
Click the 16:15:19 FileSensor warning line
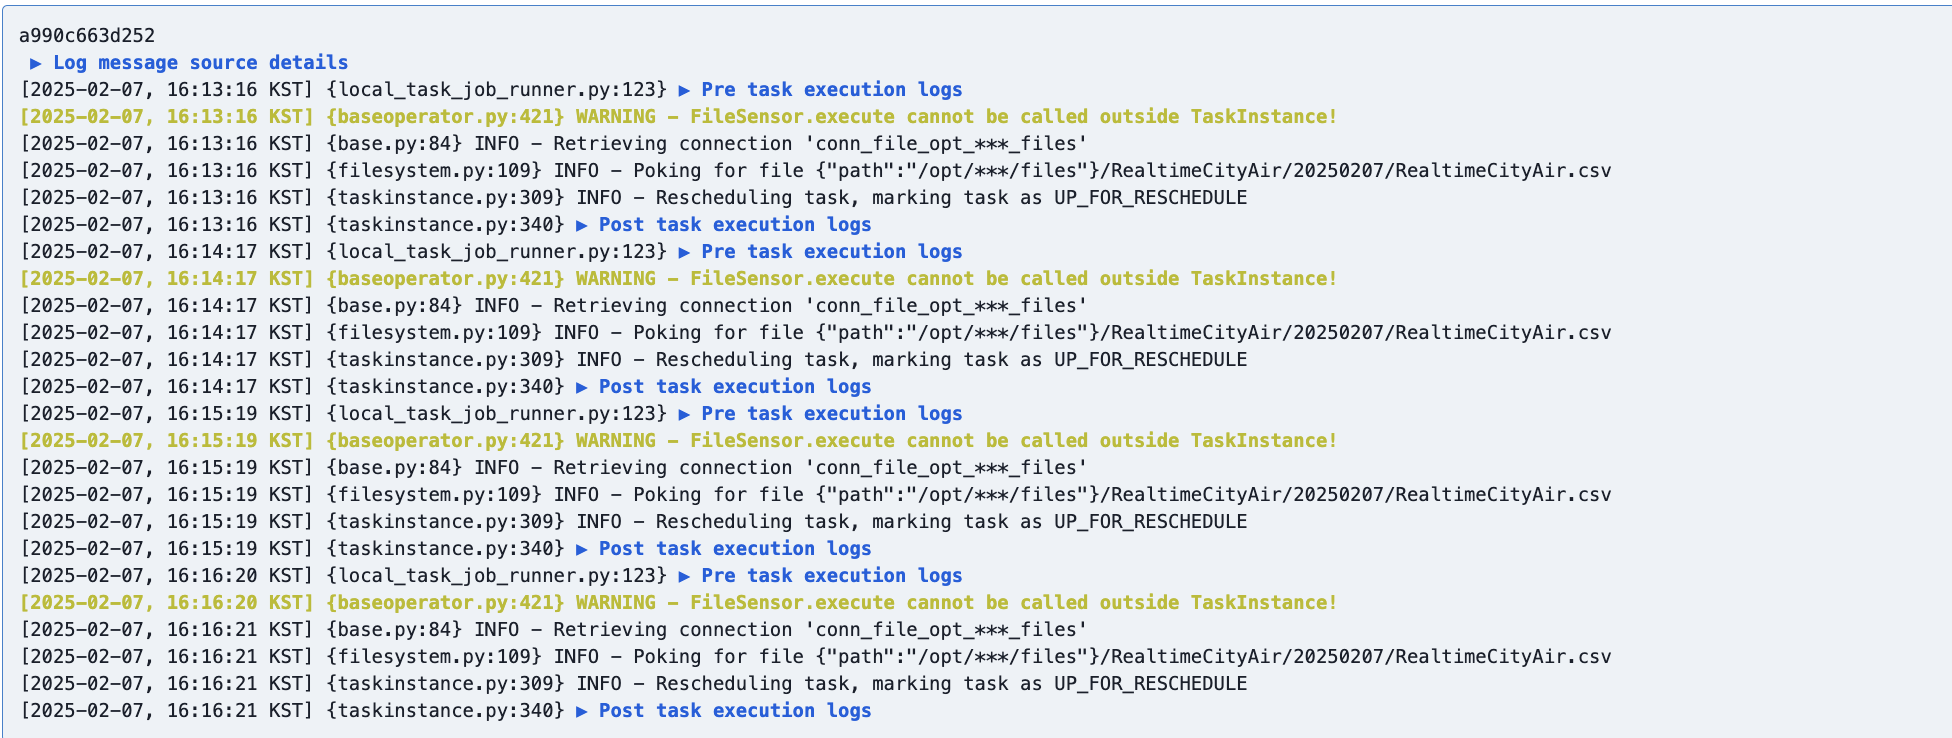click(x=678, y=441)
